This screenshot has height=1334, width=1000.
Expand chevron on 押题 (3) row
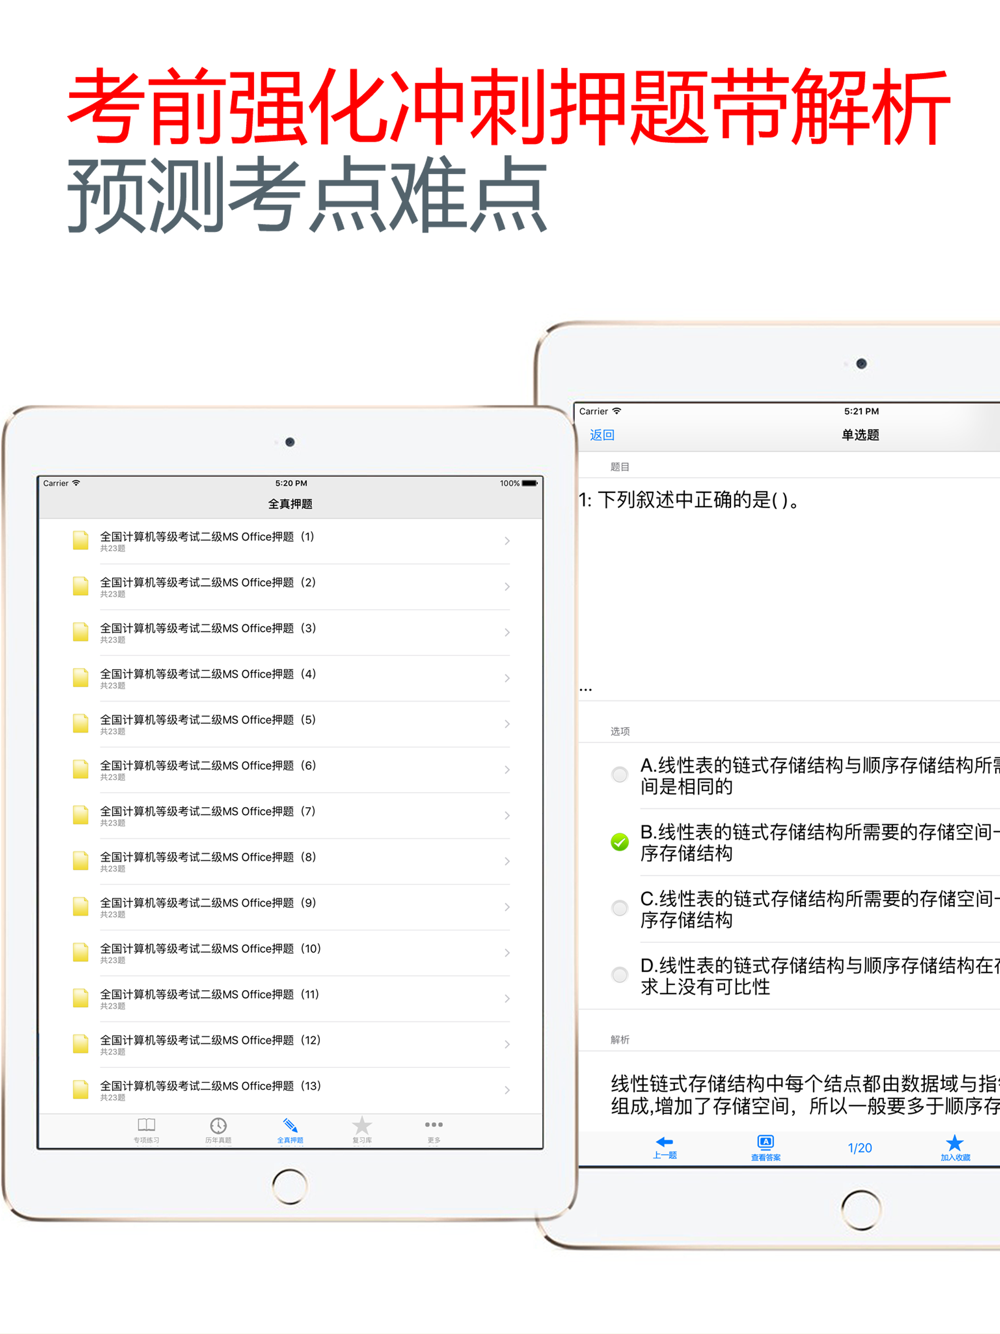pos(507,632)
